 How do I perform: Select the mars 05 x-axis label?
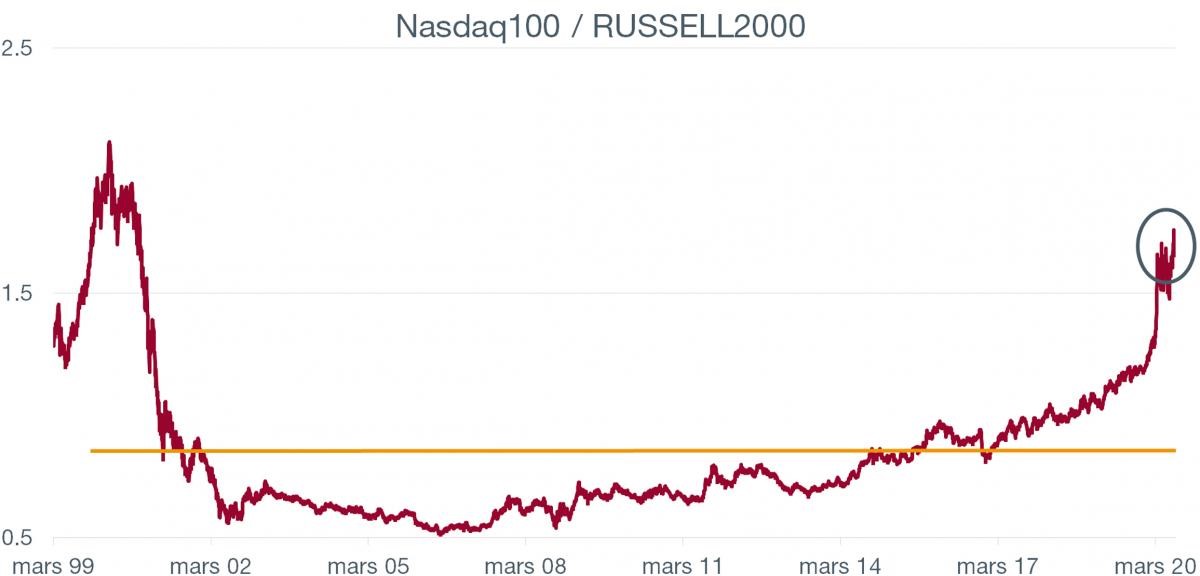coord(369,563)
